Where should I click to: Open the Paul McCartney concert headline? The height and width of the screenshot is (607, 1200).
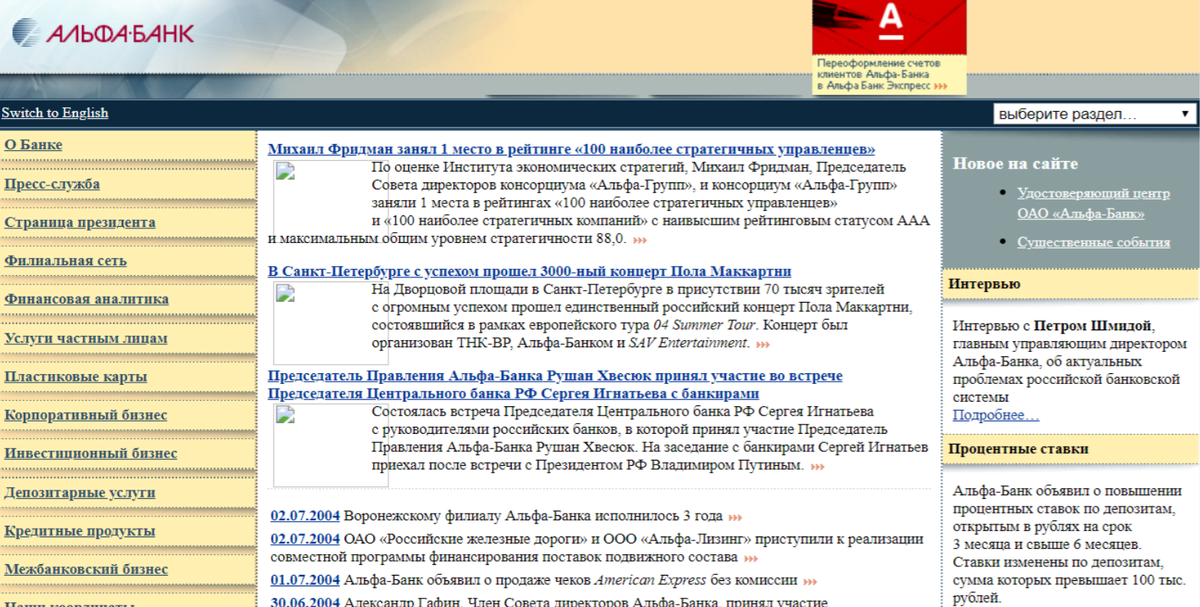[x=530, y=271]
